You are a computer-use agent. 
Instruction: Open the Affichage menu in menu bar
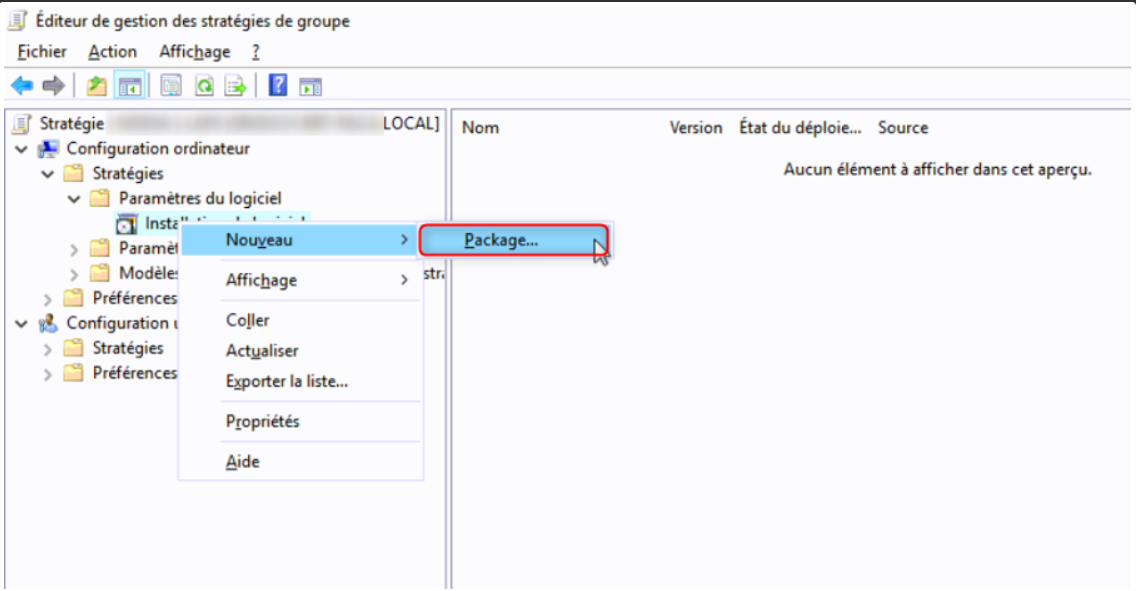[194, 52]
